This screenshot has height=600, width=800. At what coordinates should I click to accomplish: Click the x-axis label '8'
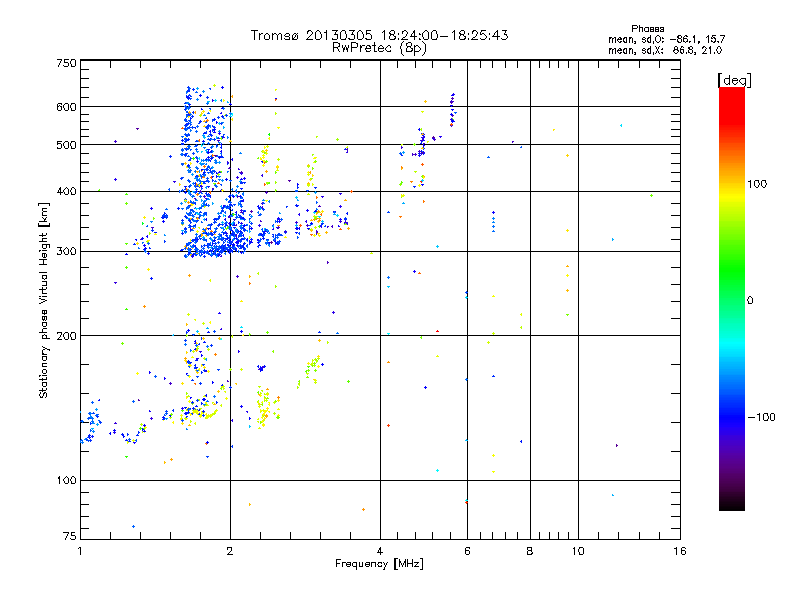click(x=530, y=551)
